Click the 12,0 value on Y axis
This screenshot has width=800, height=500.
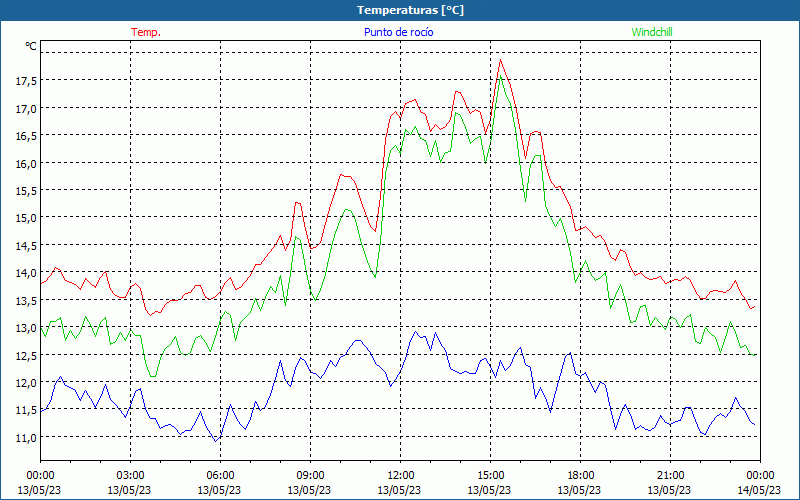coord(27,383)
